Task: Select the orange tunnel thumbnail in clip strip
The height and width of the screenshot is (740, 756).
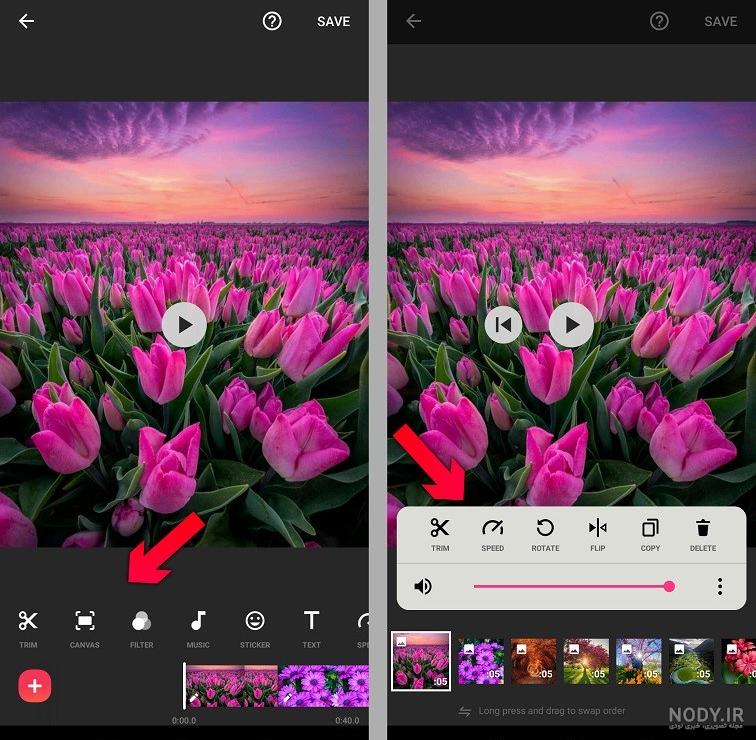Action: tap(533, 661)
